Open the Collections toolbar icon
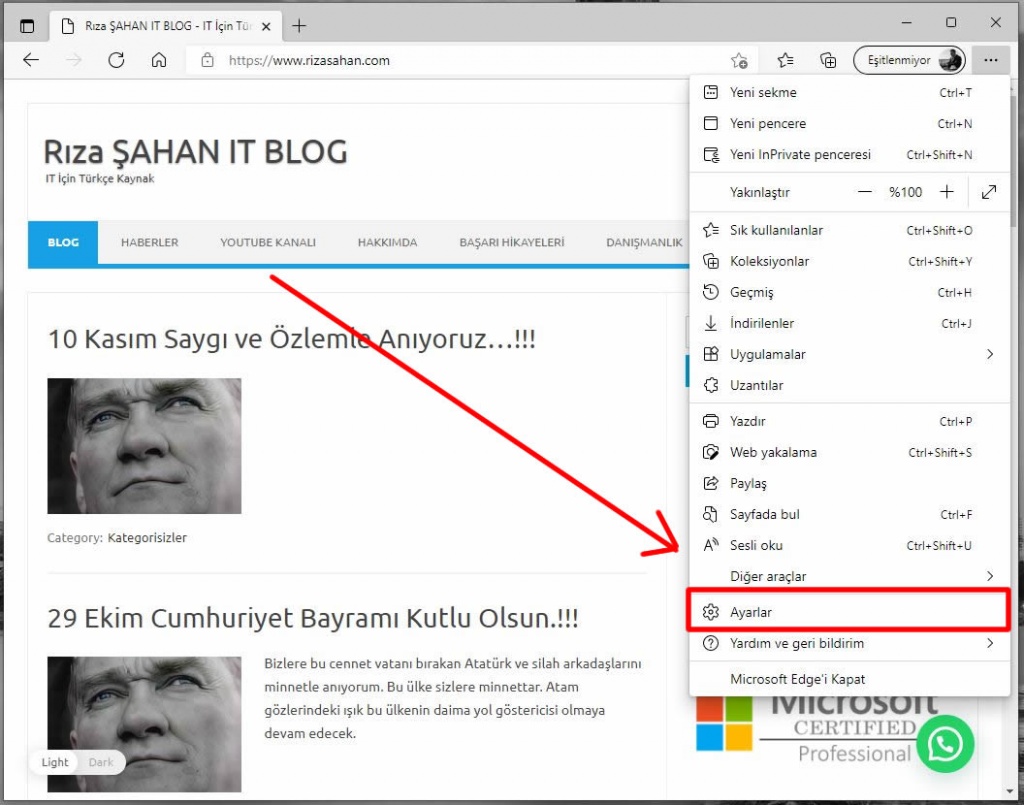Image resolution: width=1024 pixels, height=805 pixels. point(828,60)
